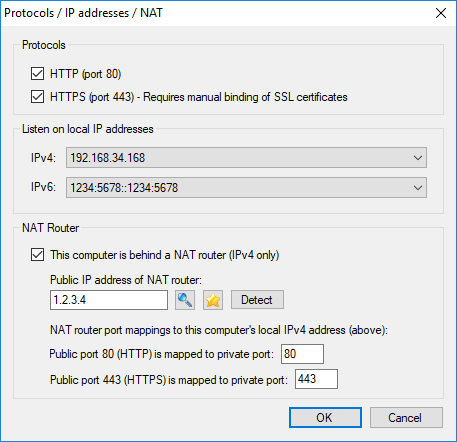Click the IPv4: field label
457x442 pixels.
tap(43, 158)
